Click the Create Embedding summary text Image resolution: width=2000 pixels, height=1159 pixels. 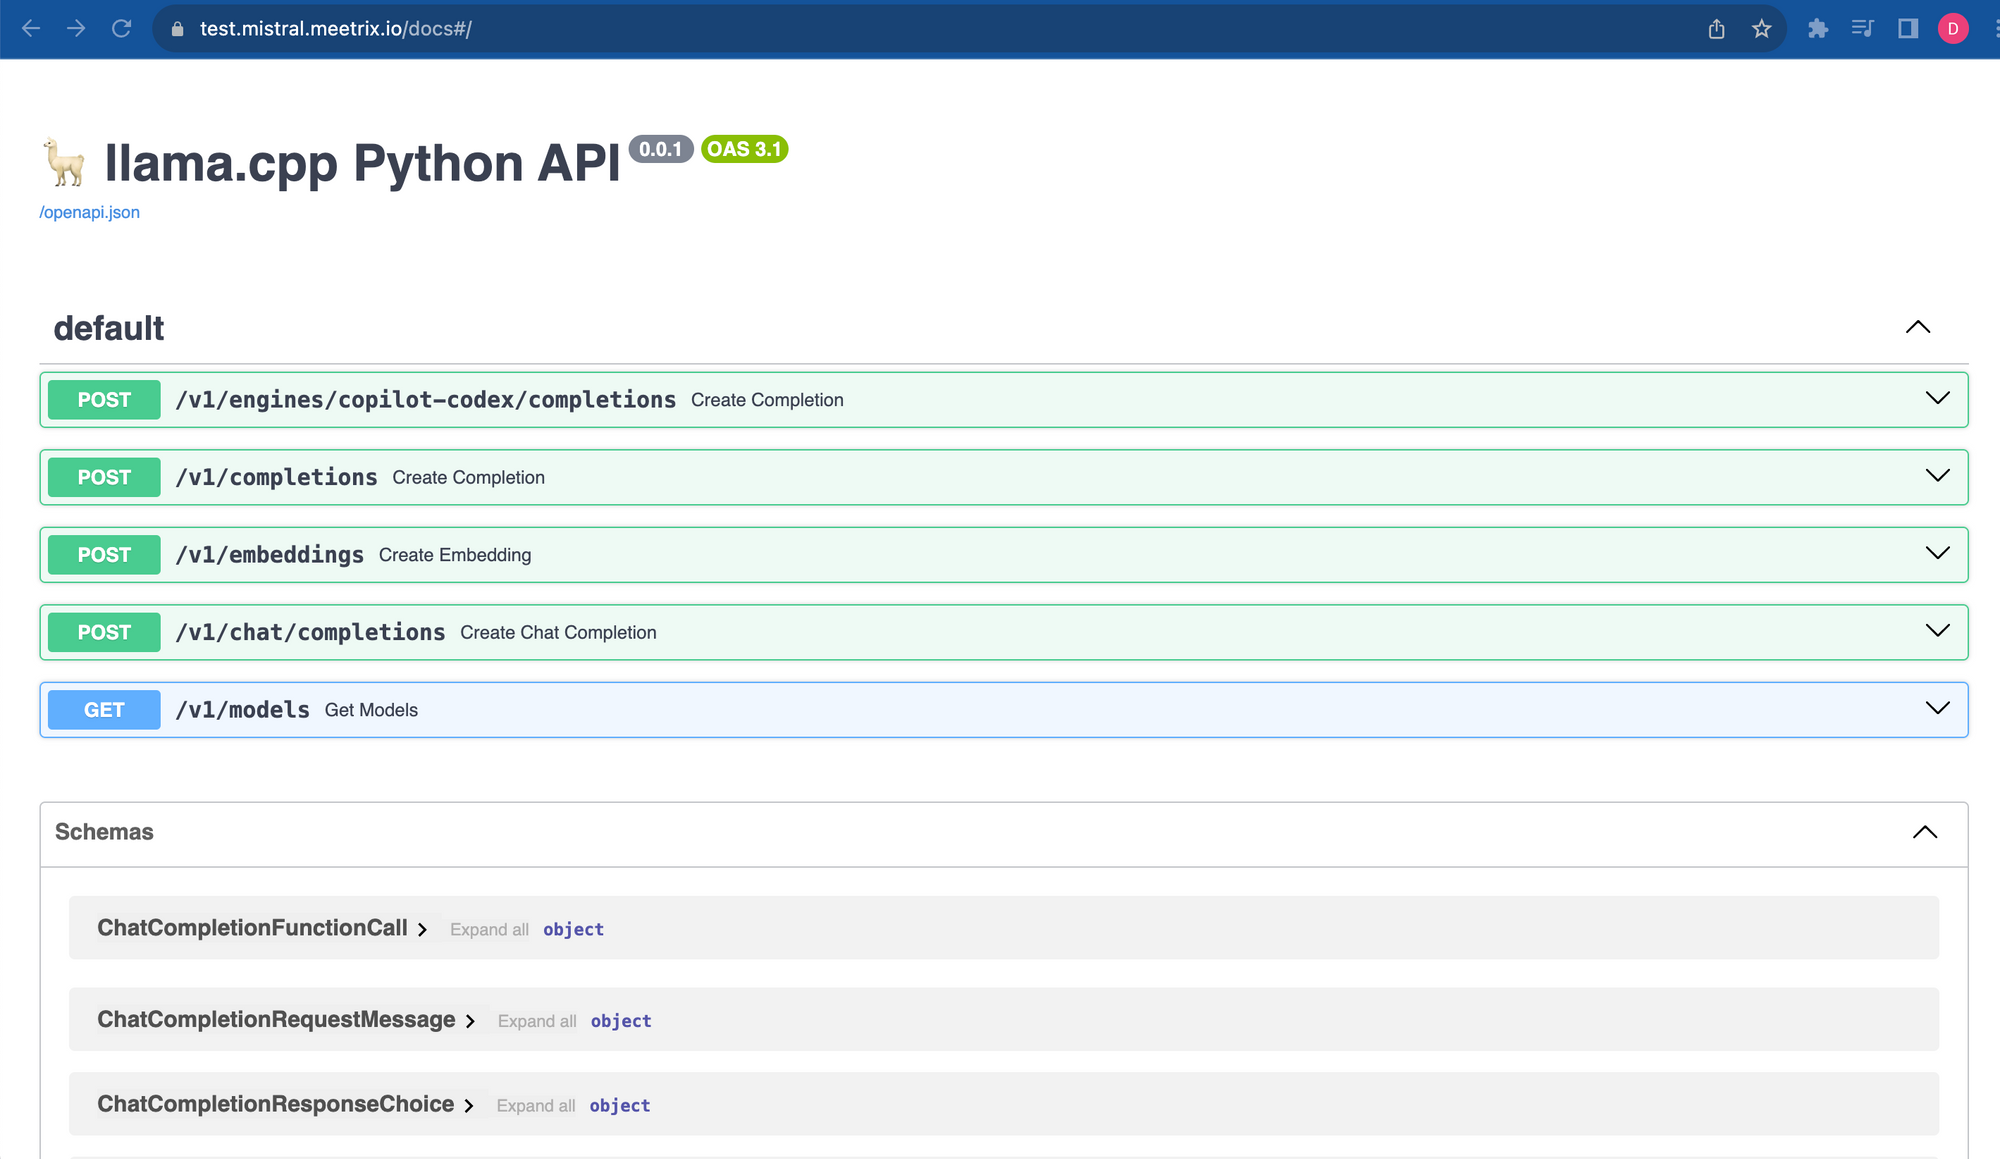(455, 555)
